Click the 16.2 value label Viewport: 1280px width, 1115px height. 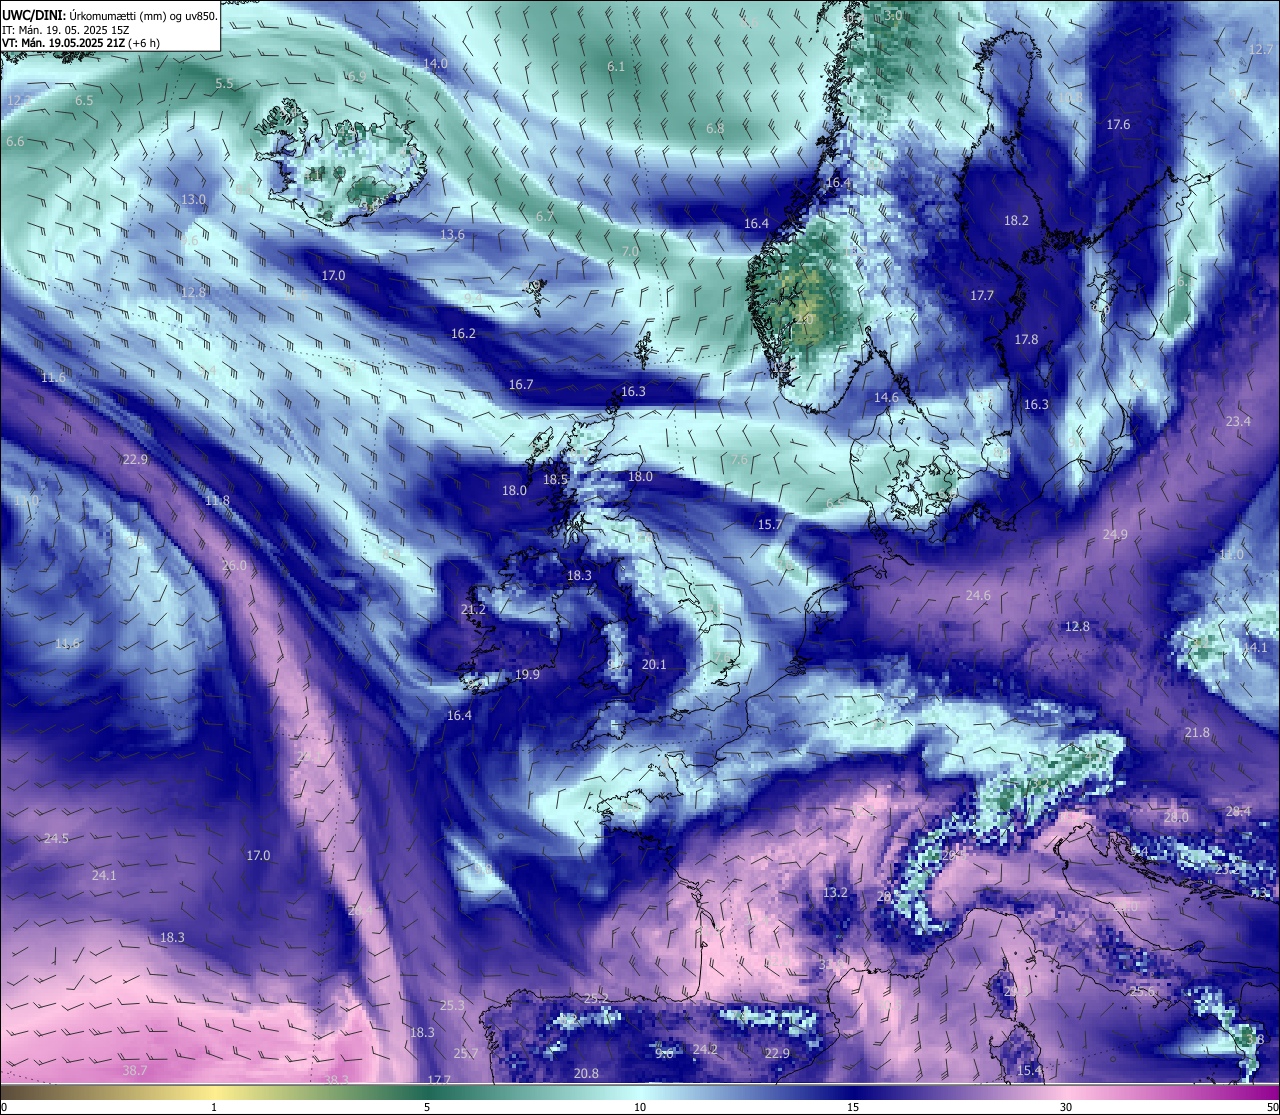463,333
